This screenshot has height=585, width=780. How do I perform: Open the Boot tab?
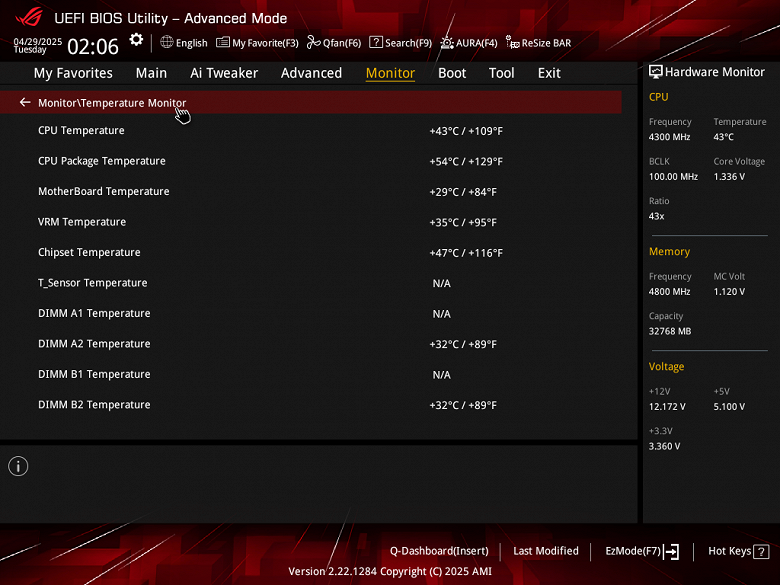pyautogui.click(x=452, y=73)
